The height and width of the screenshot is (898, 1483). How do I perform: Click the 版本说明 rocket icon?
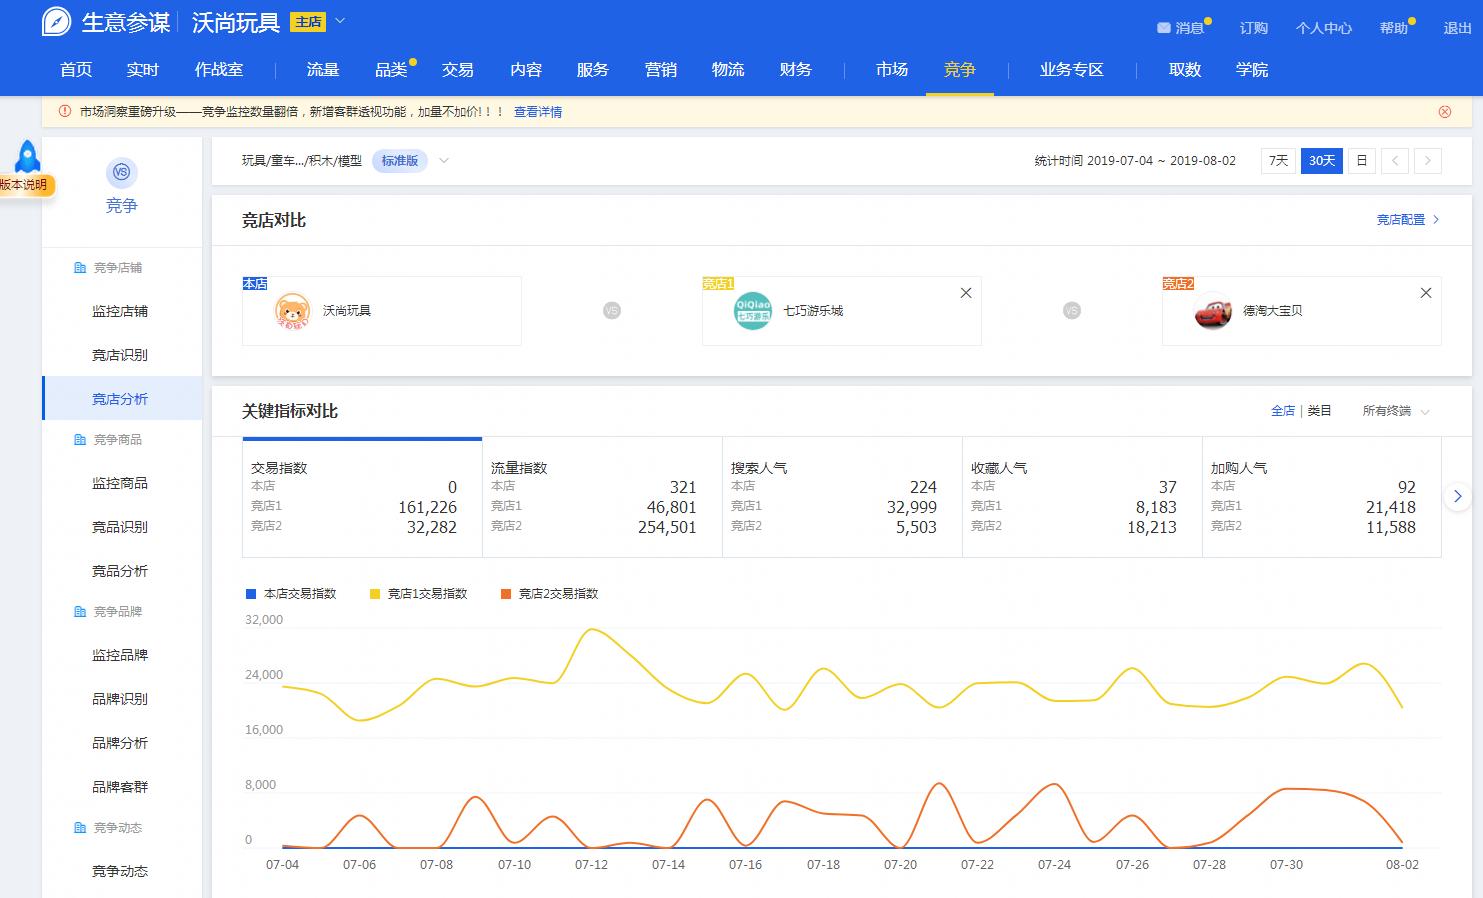tap(27, 155)
